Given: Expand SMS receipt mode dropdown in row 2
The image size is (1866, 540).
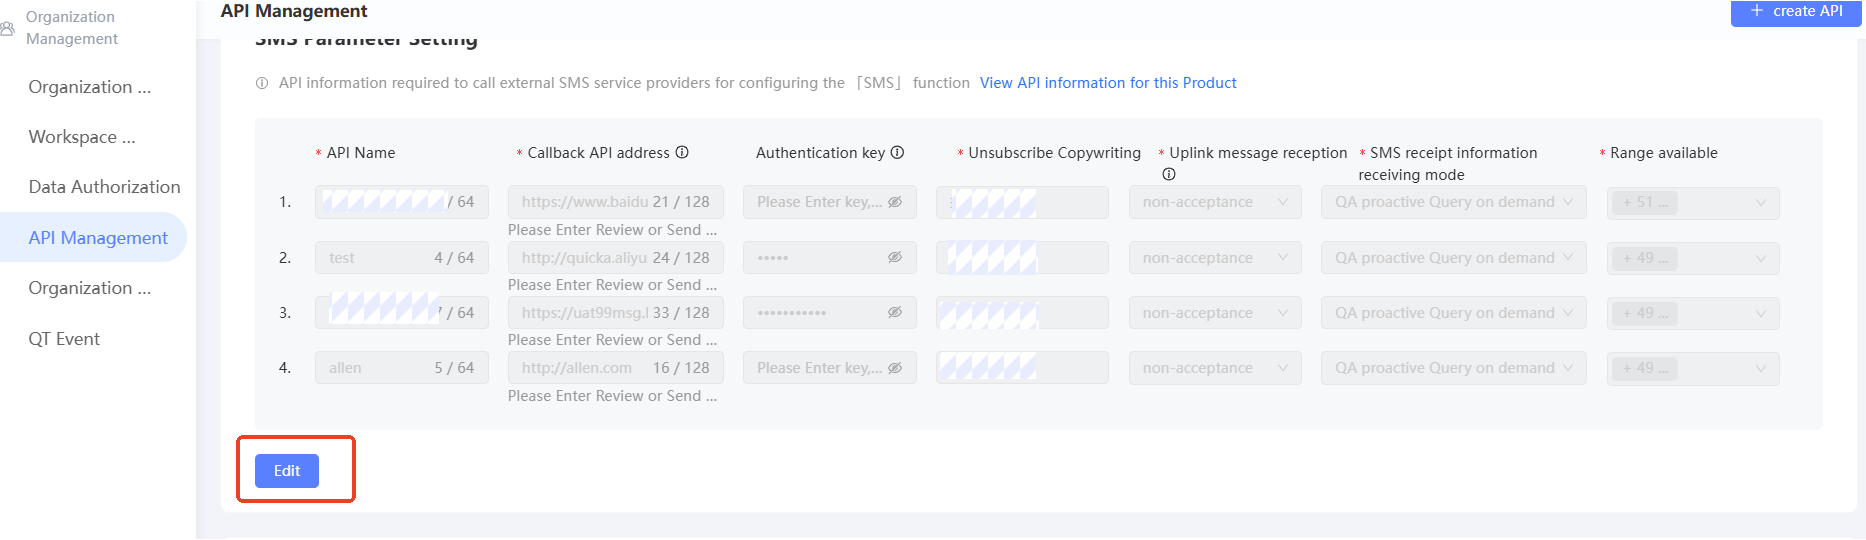Looking at the screenshot, I should (x=1453, y=258).
